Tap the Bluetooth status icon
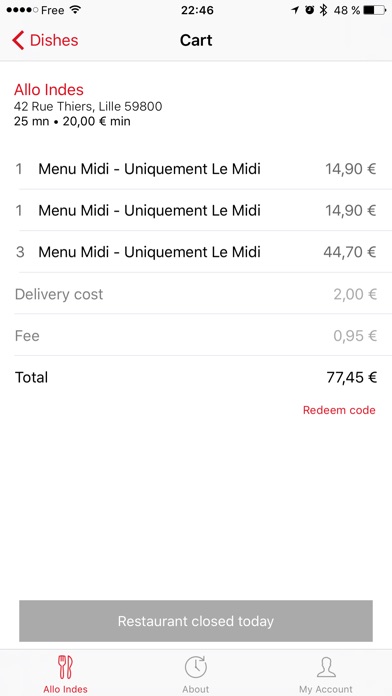392x696 pixels. point(324,10)
